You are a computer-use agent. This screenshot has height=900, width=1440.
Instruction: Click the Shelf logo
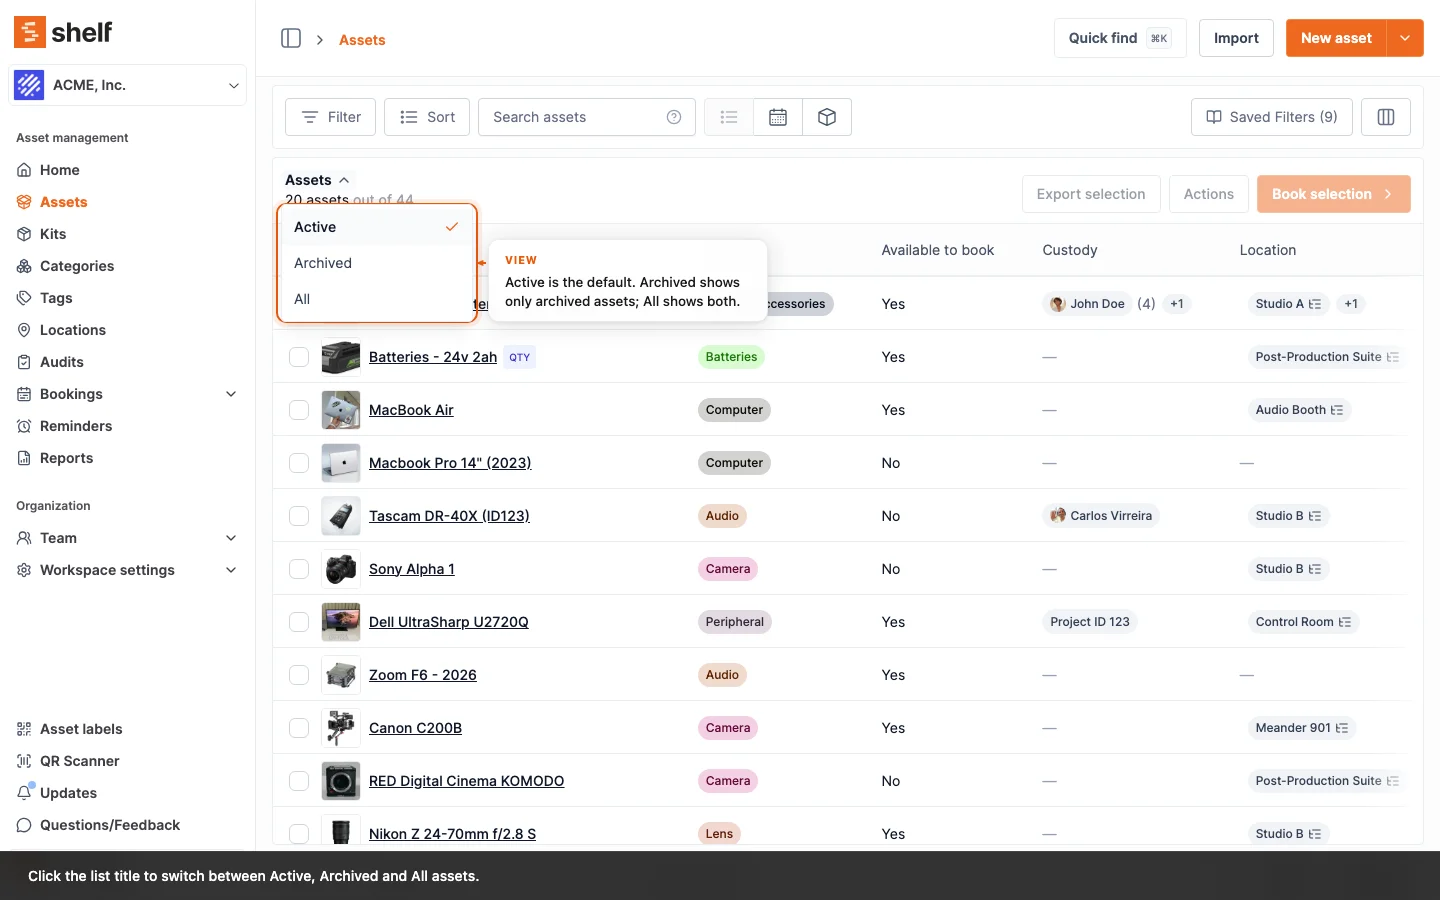click(63, 32)
